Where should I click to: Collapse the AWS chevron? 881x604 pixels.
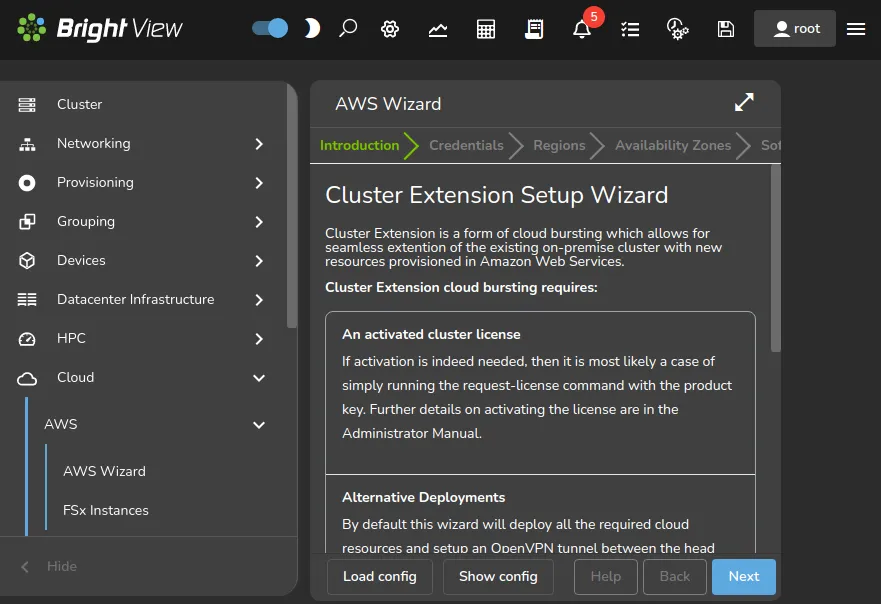tap(259, 425)
